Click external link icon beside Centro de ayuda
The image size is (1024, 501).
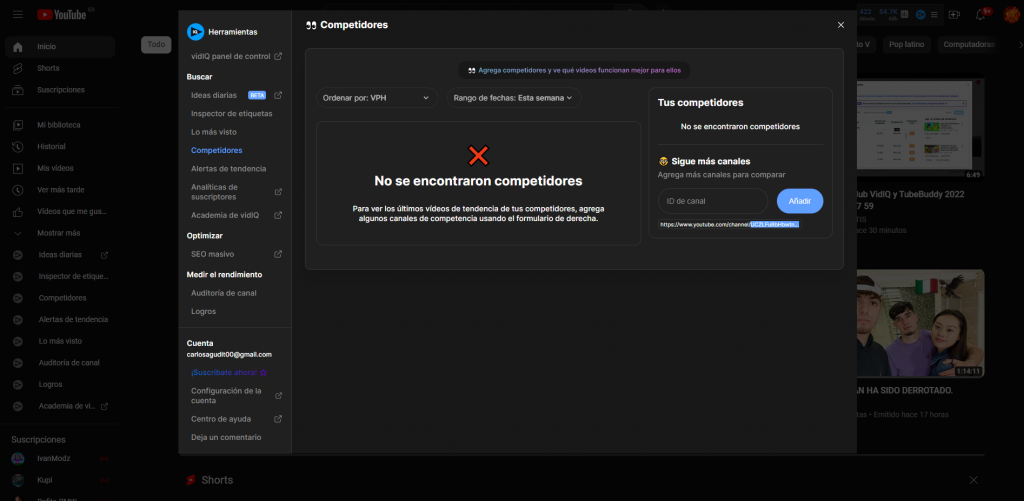278,419
